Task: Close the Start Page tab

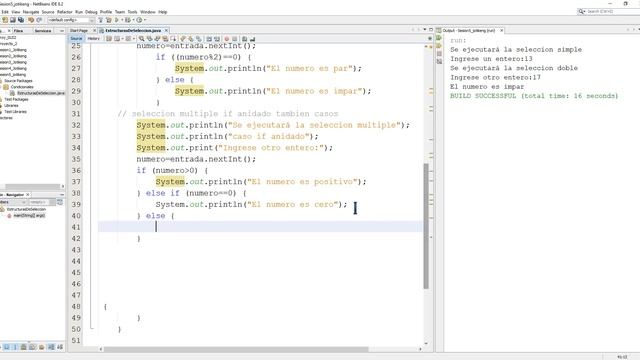Action: [95, 31]
